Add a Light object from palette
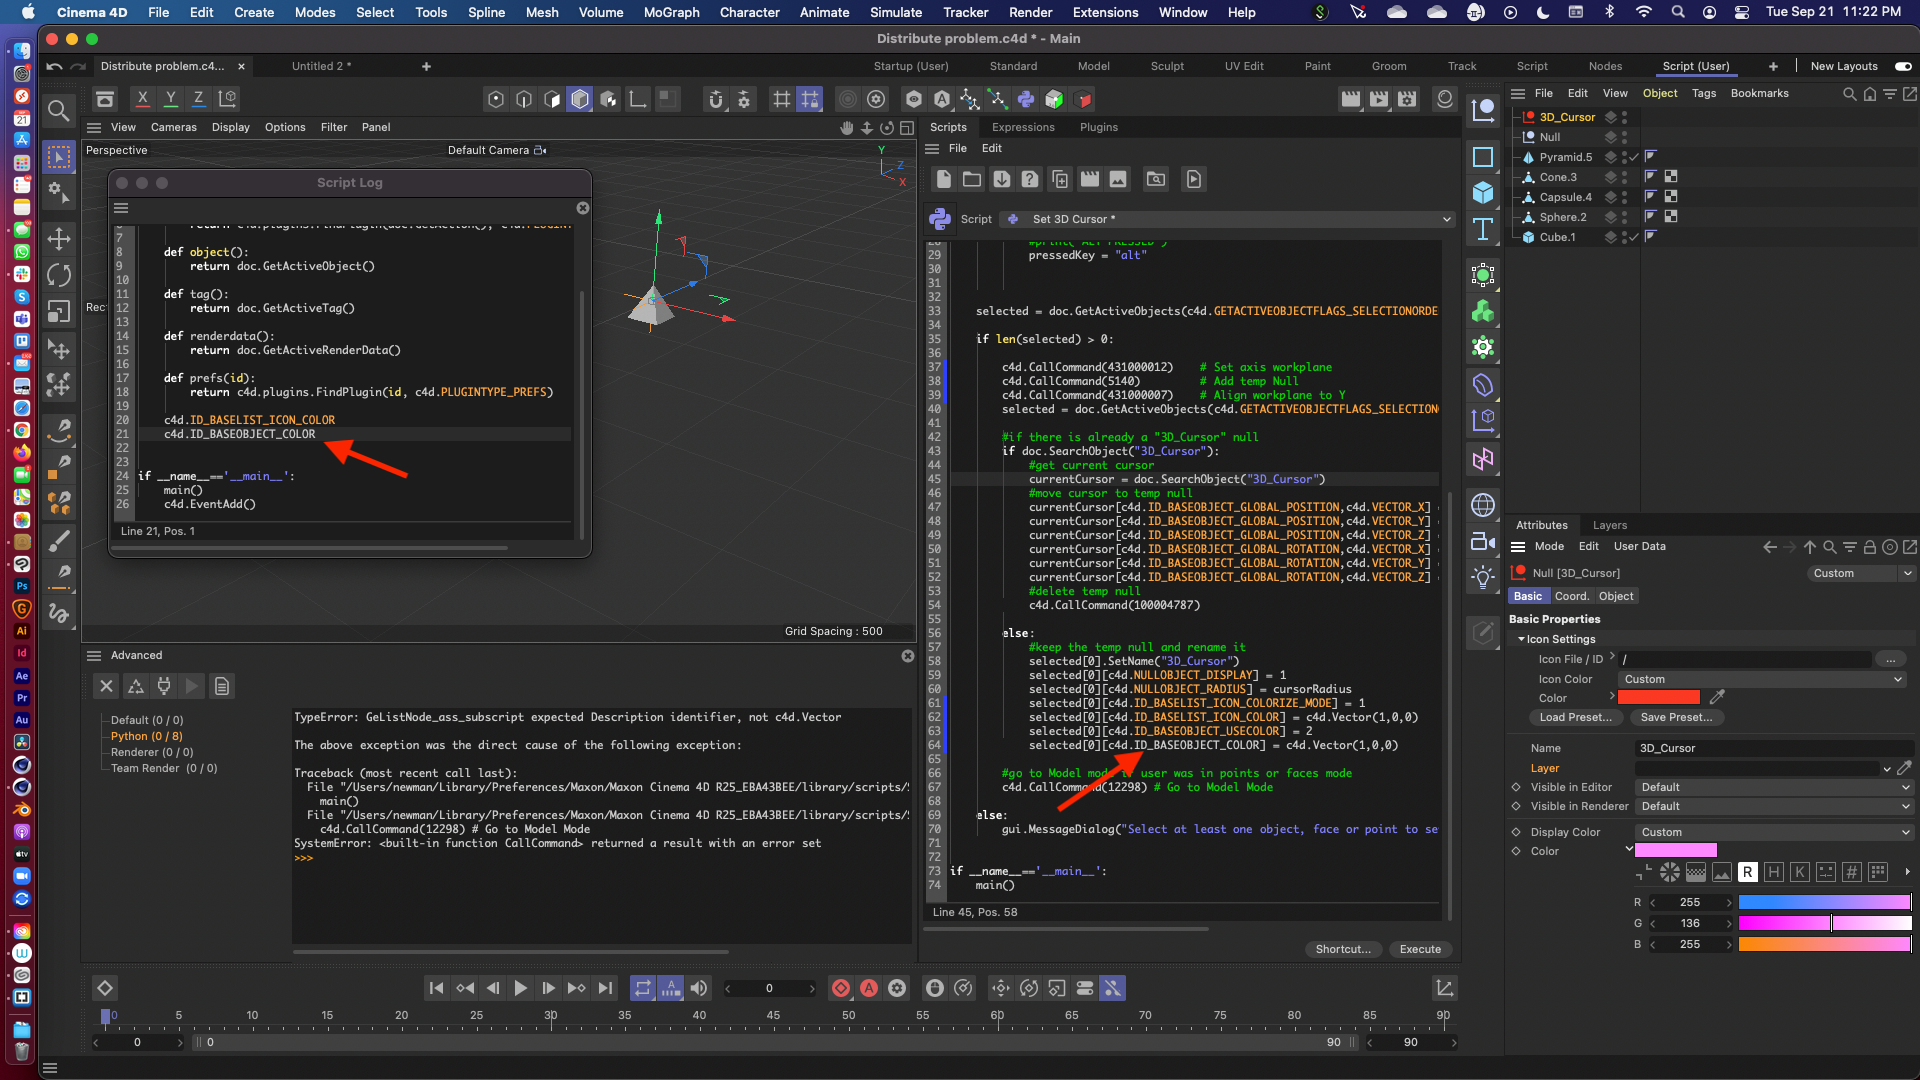The image size is (1920, 1080). coord(1483,577)
